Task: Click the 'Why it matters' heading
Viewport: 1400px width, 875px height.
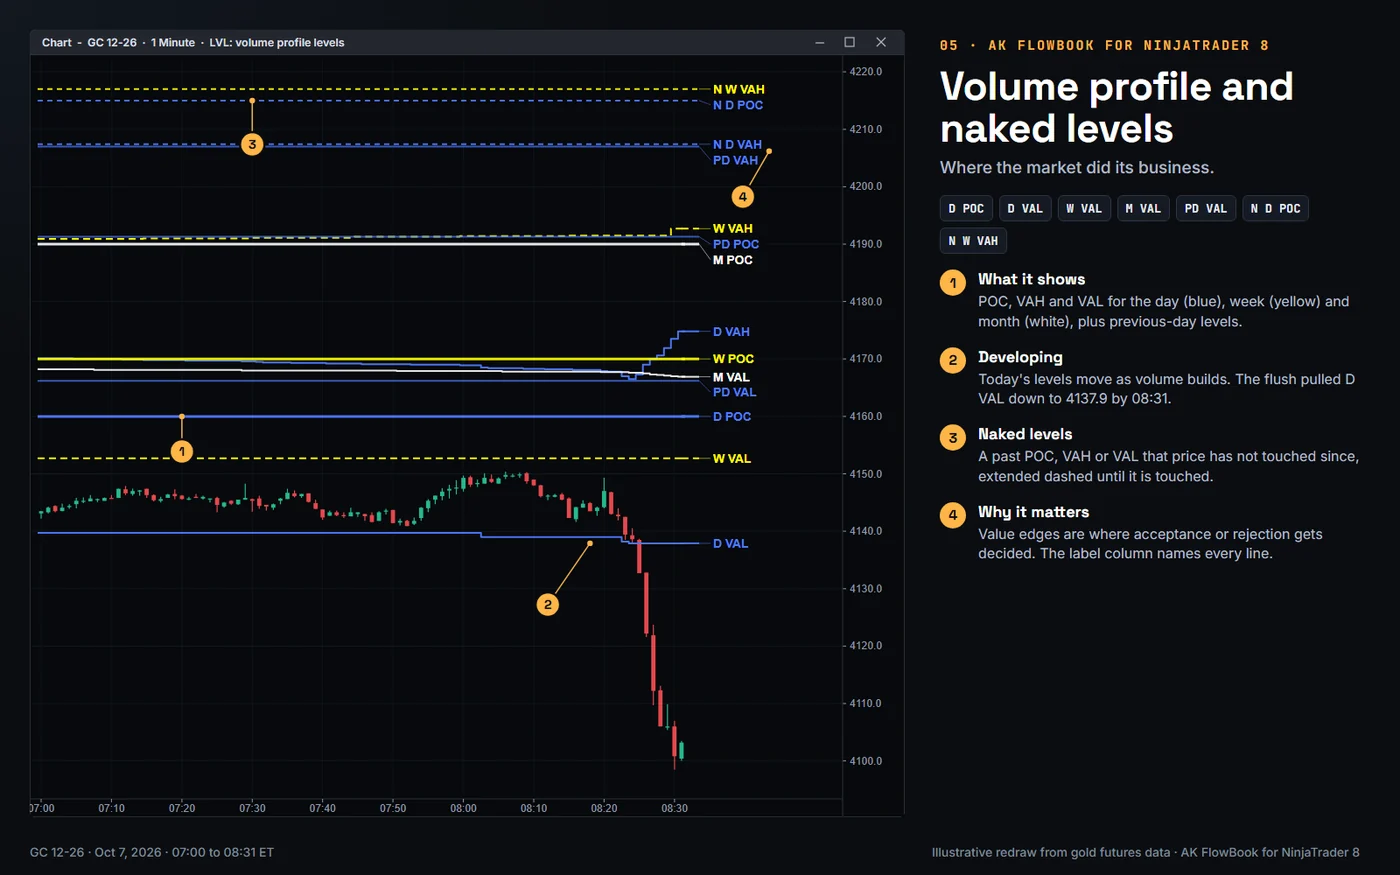Action: [1033, 512]
